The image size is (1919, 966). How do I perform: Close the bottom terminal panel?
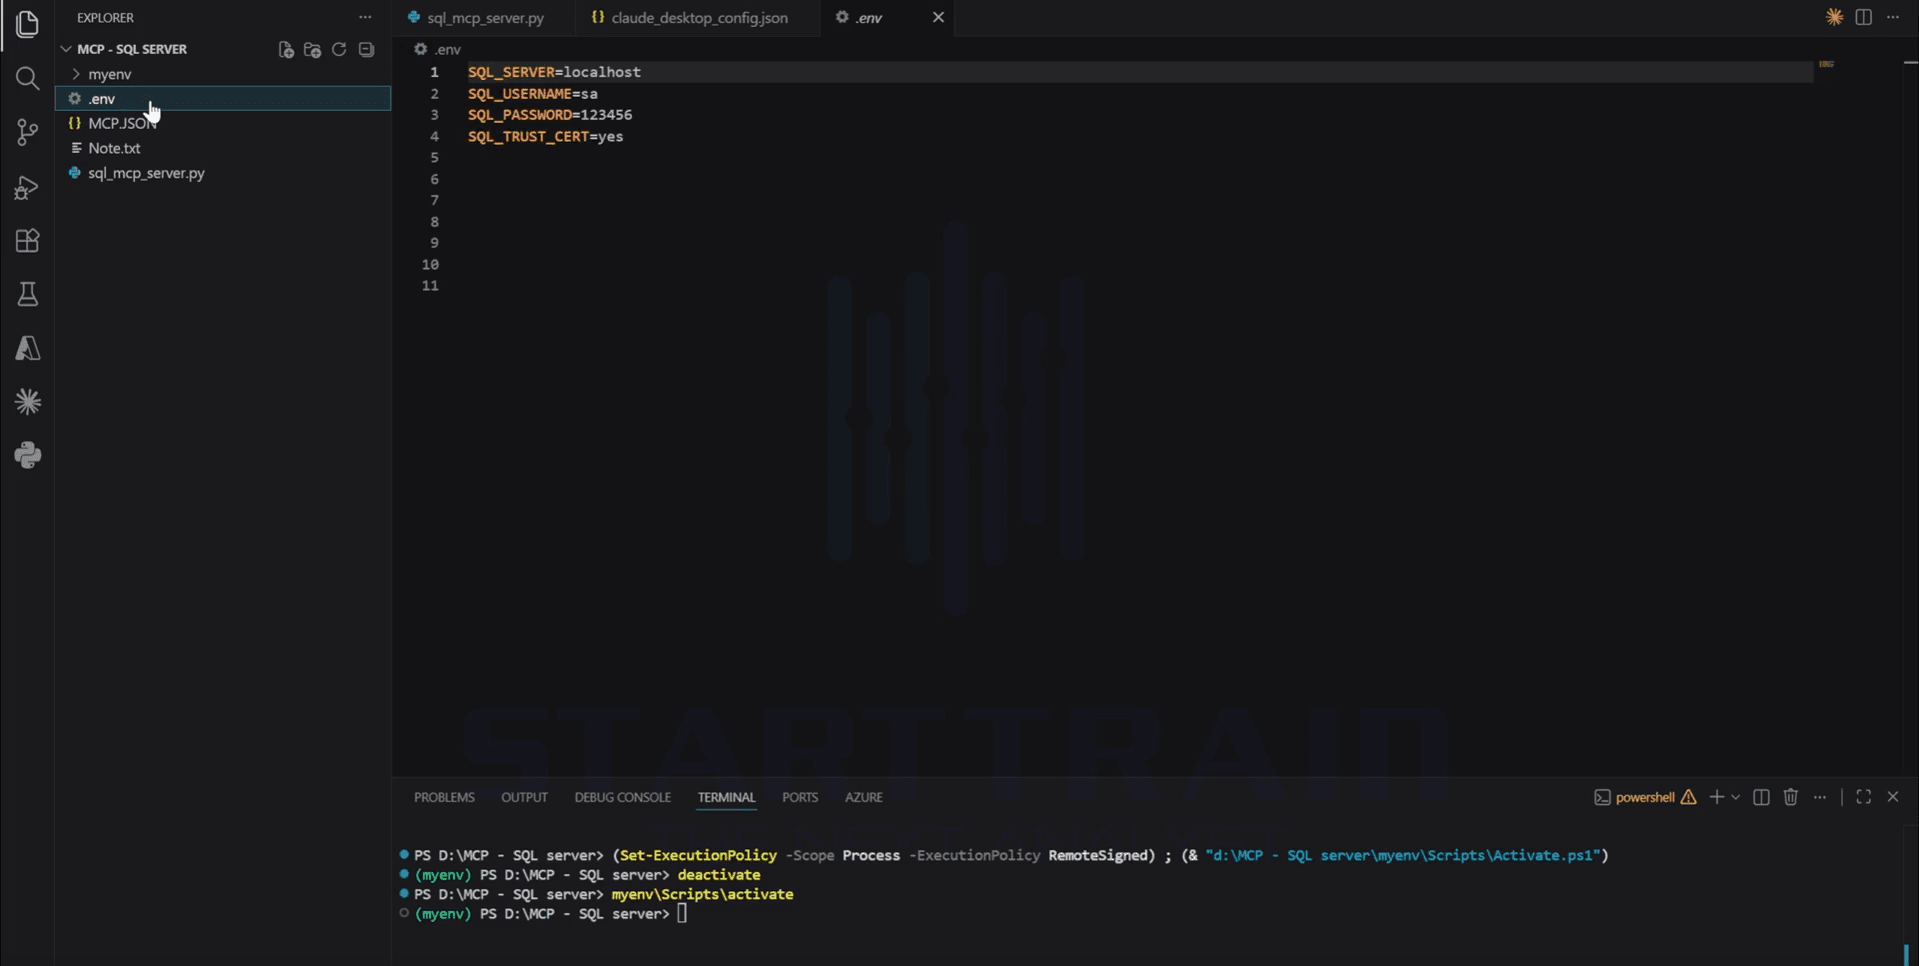tap(1892, 797)
